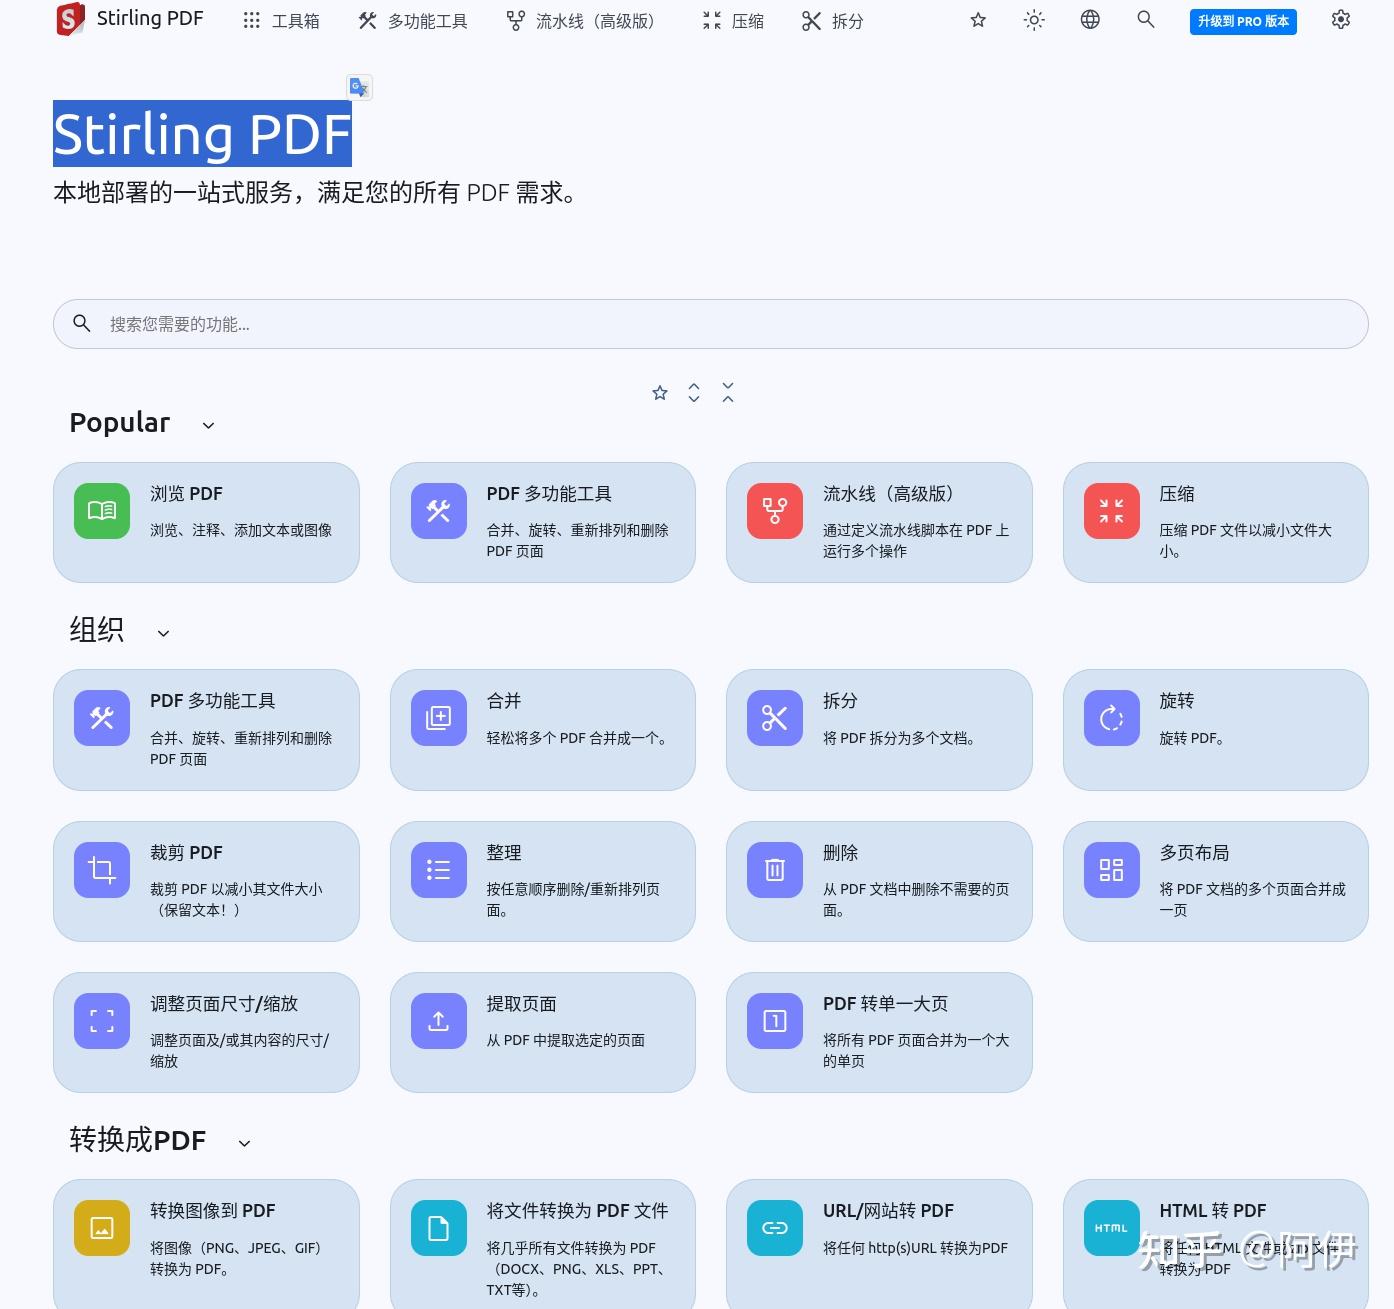Viewport: 1394px width, 1309px height.
Task: Click the yellow 转换图像到 PDF icon
Action: click(x=102, y=1228)
